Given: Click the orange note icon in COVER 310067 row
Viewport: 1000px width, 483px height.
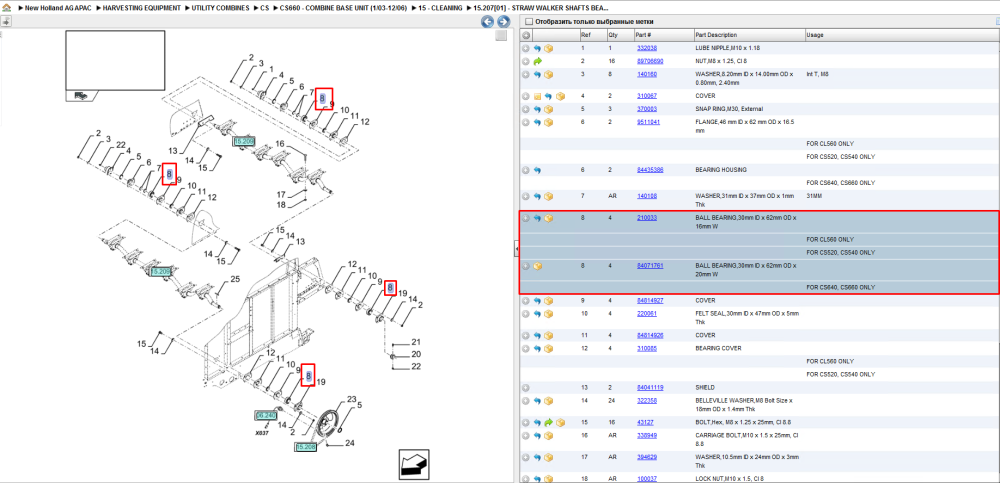Looking at the screenshot, I should point(537,96).
